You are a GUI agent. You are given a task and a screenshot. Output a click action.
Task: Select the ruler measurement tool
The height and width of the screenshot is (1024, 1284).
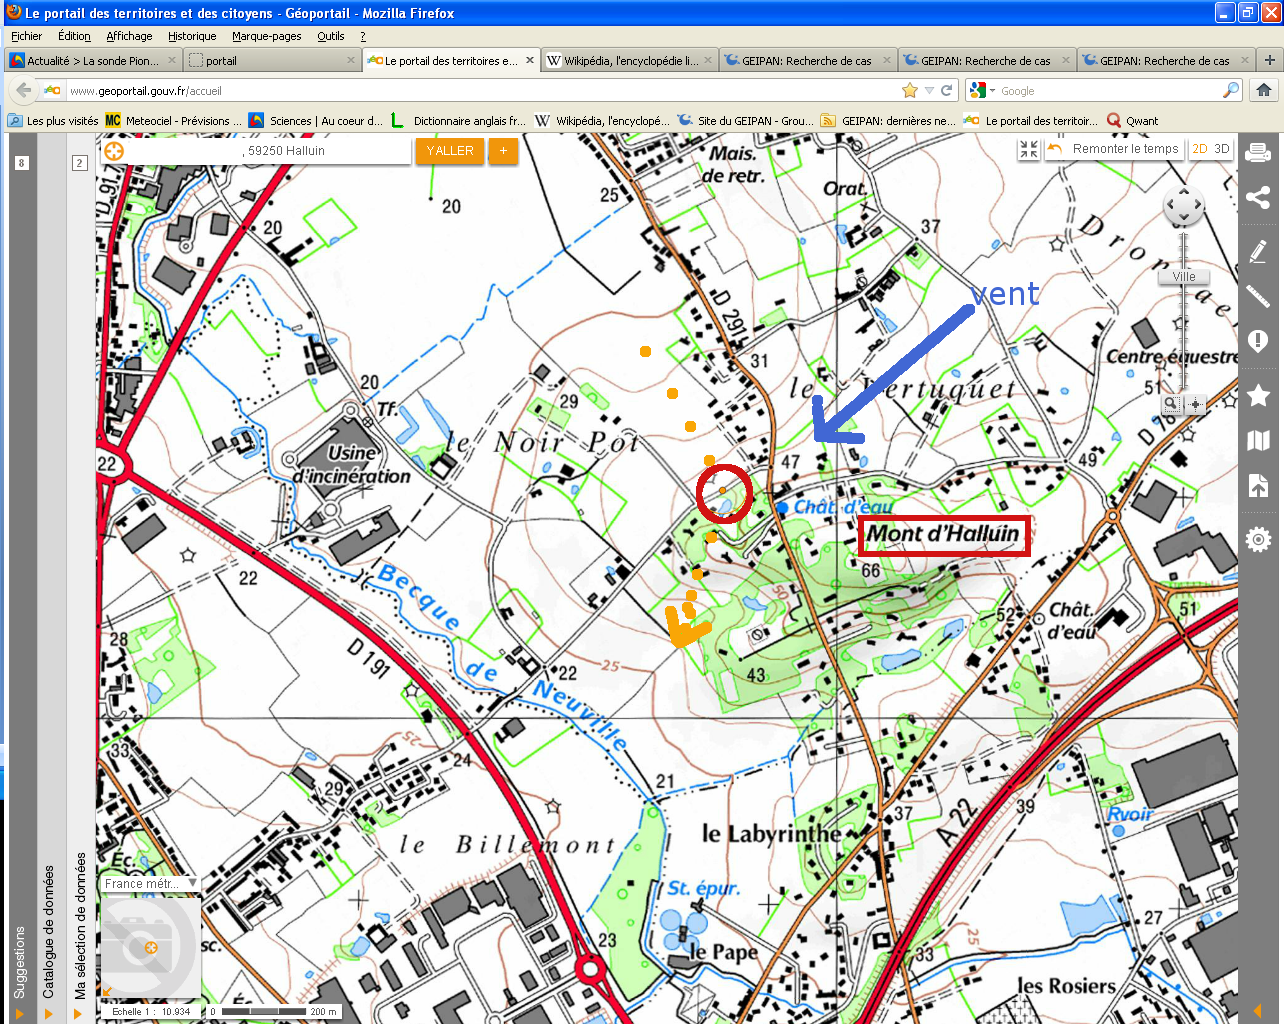[1258, 296]
